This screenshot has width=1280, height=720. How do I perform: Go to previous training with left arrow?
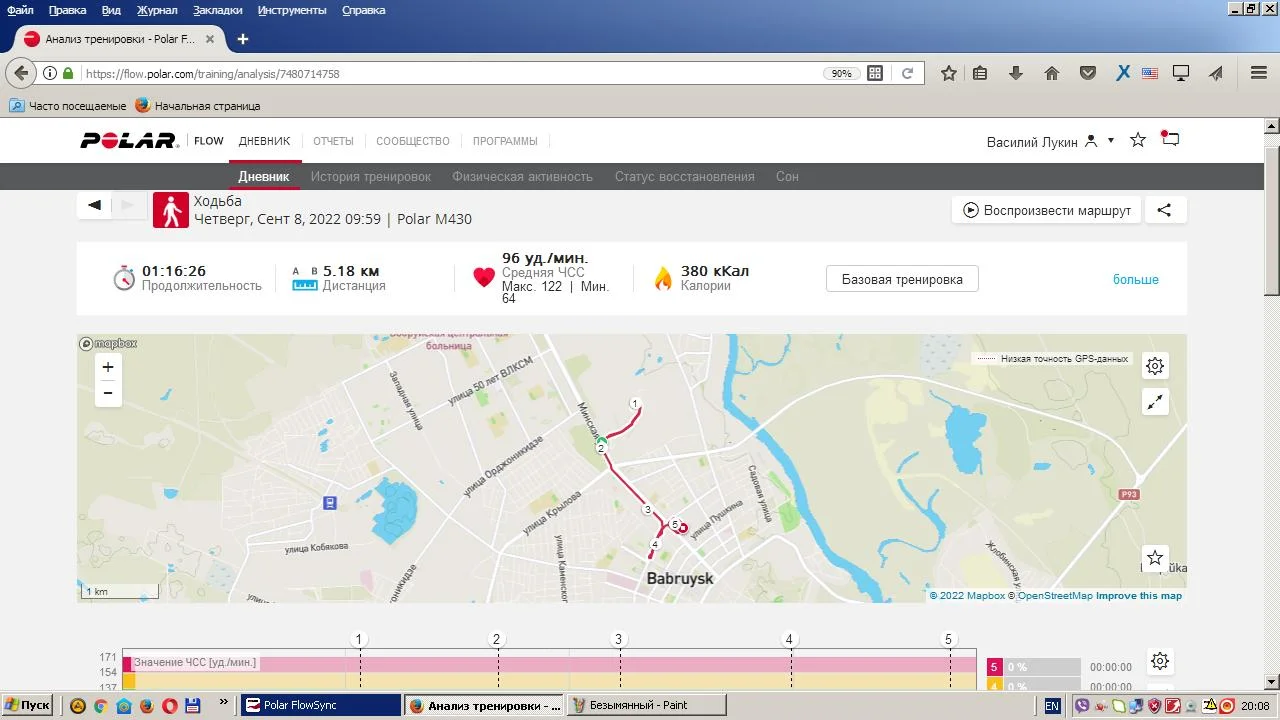[x=95, y=205]
